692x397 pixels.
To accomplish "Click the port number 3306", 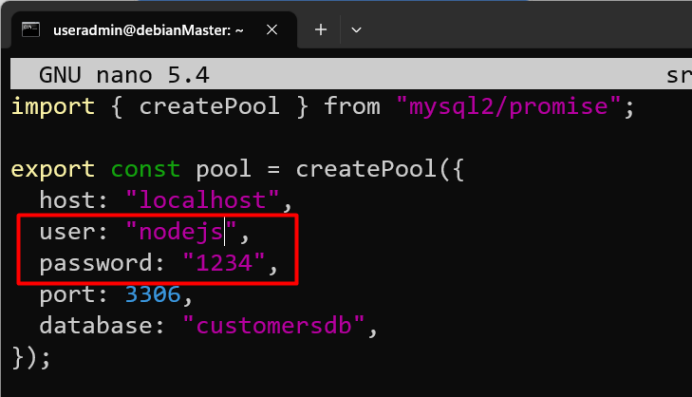I will (153, 294).
